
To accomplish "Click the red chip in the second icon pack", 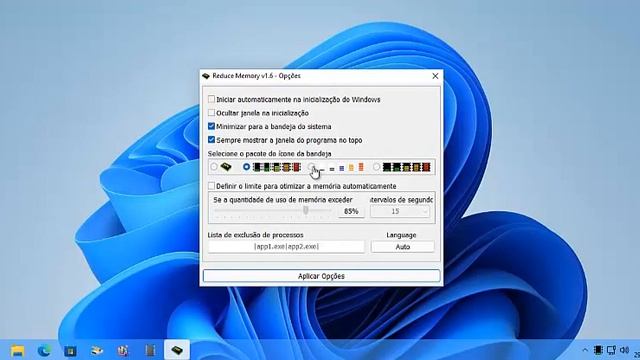I will (x=297, y=167).
